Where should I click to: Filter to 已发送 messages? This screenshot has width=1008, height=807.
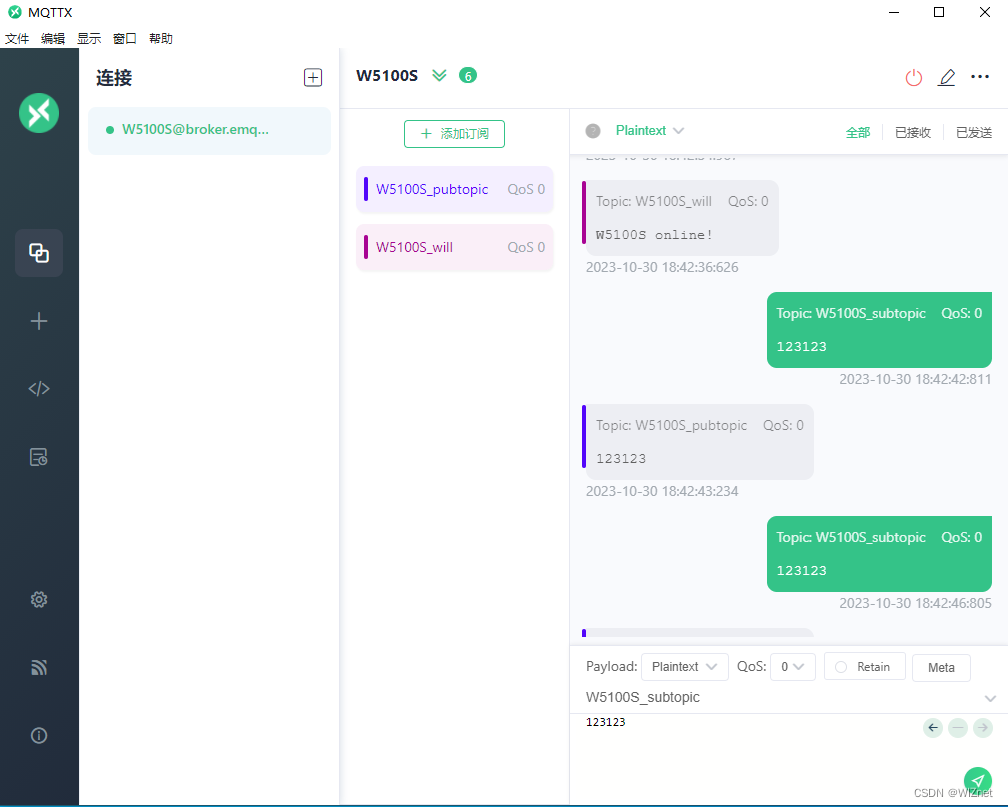pos(974,132)
